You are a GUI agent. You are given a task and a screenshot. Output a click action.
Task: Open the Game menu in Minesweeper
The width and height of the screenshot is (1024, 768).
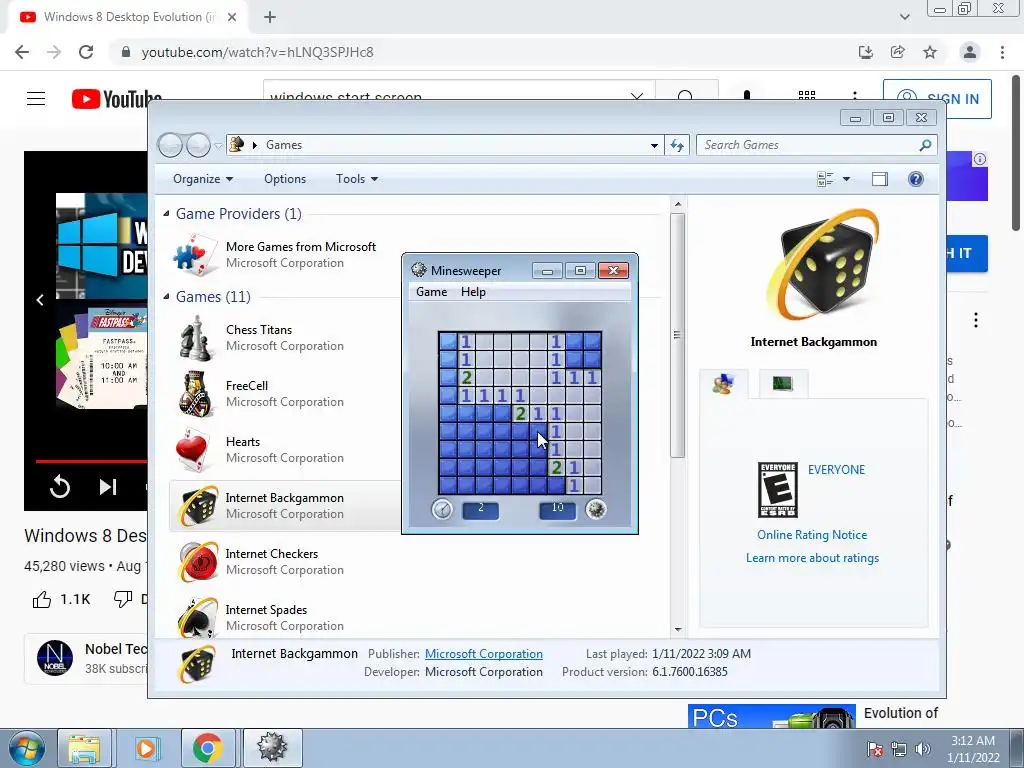(x=432, y=292)
